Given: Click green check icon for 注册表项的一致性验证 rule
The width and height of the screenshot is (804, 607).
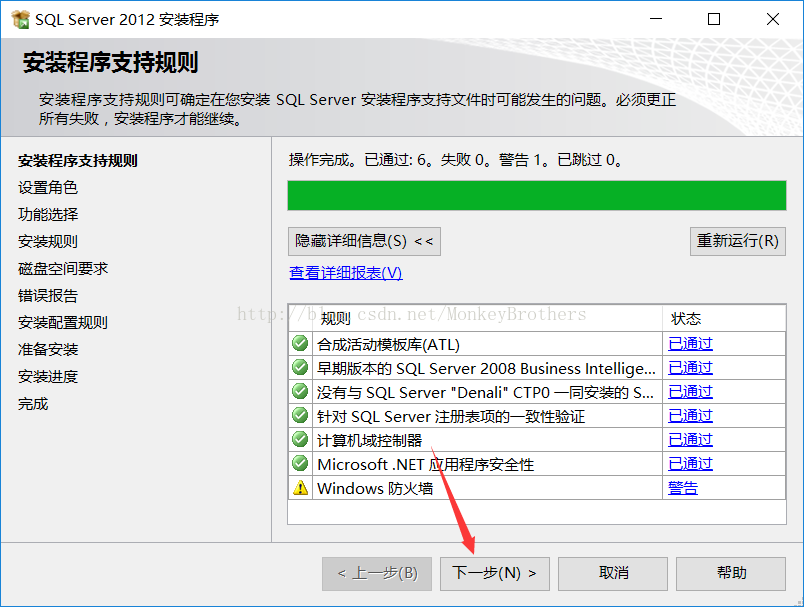Looking at the screenshot, I should (x=300, y=415).
